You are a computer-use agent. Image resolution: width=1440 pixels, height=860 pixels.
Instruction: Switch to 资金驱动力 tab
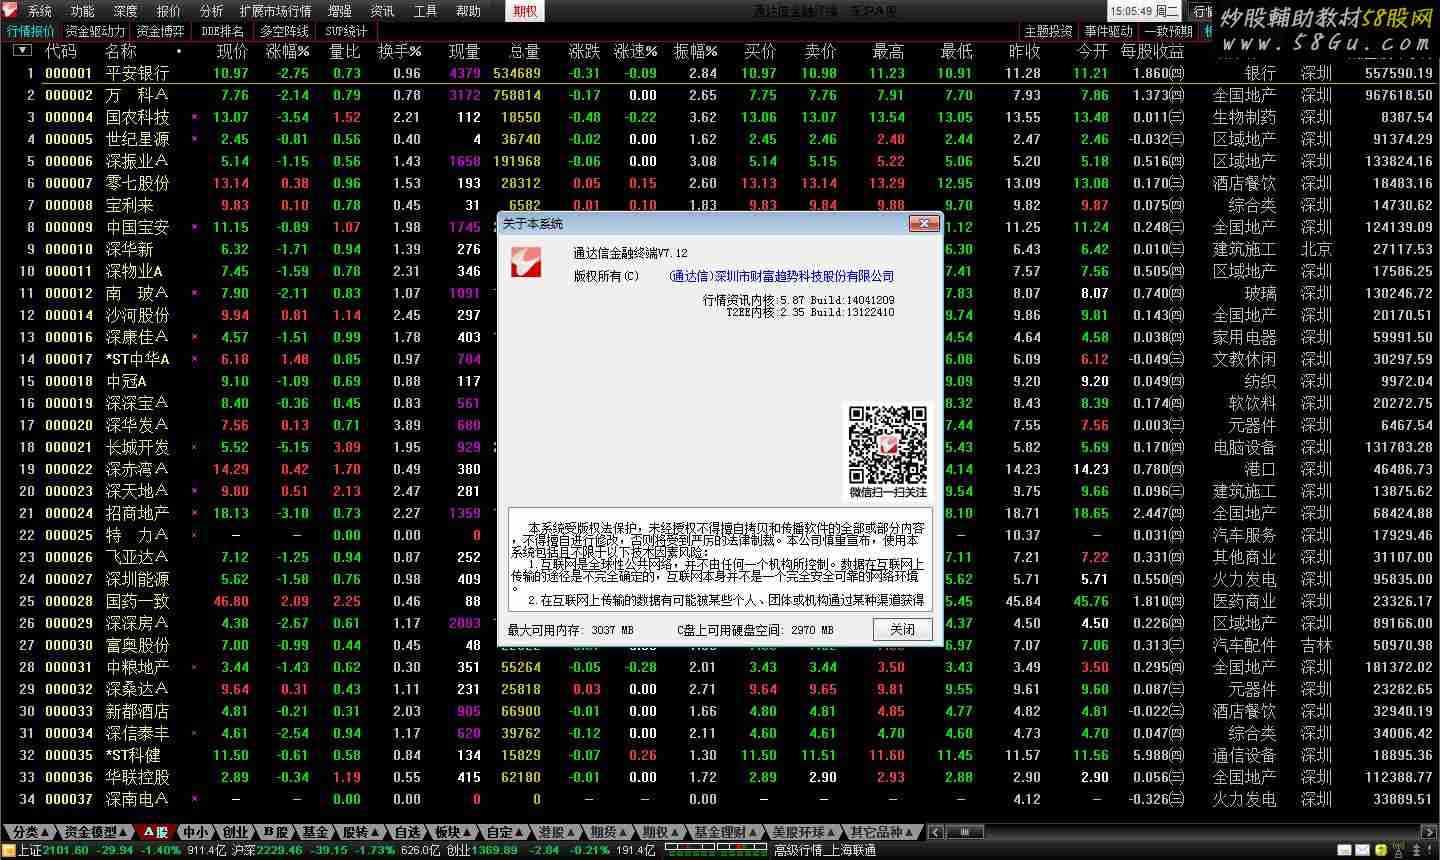pos(95,31)
